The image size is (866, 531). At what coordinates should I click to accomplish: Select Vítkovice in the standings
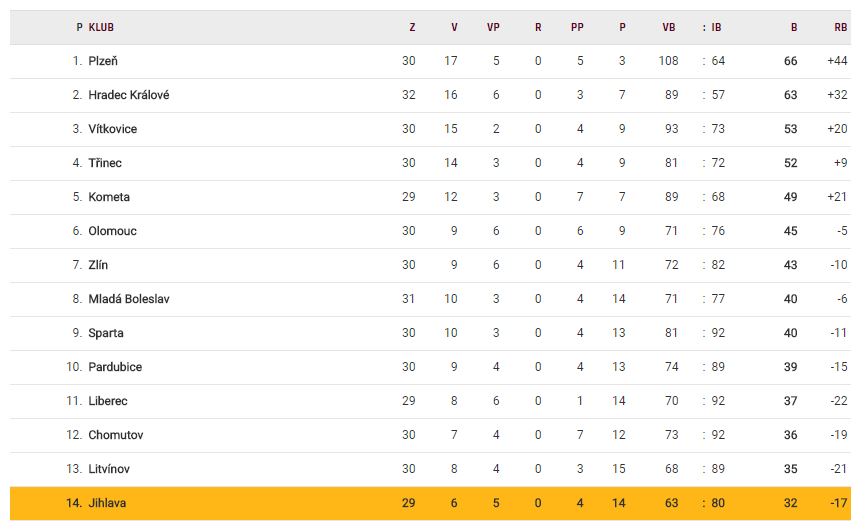tap(112, 129)
